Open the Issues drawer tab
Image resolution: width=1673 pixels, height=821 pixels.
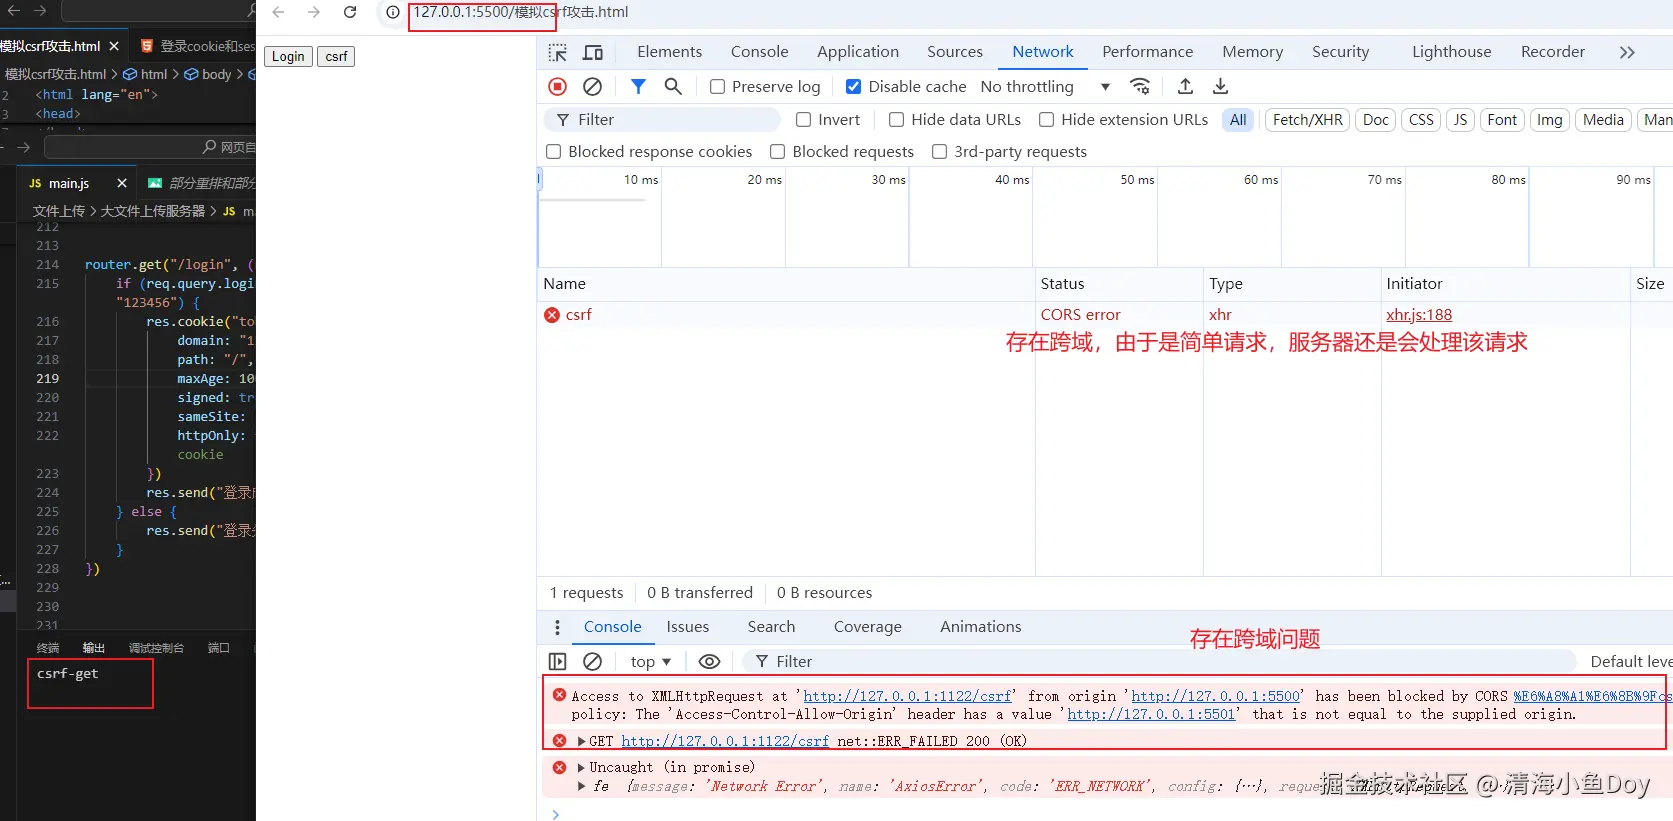[x=688, y=627]
